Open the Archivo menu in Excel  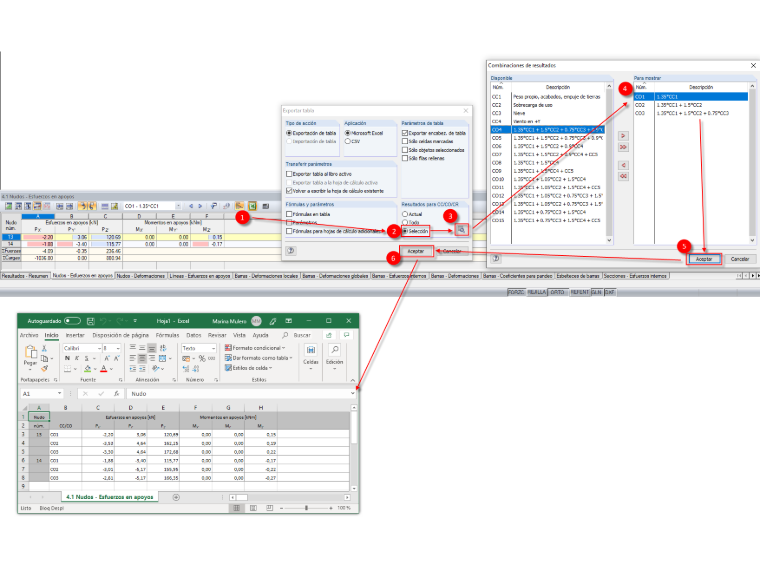pos(29,335)
